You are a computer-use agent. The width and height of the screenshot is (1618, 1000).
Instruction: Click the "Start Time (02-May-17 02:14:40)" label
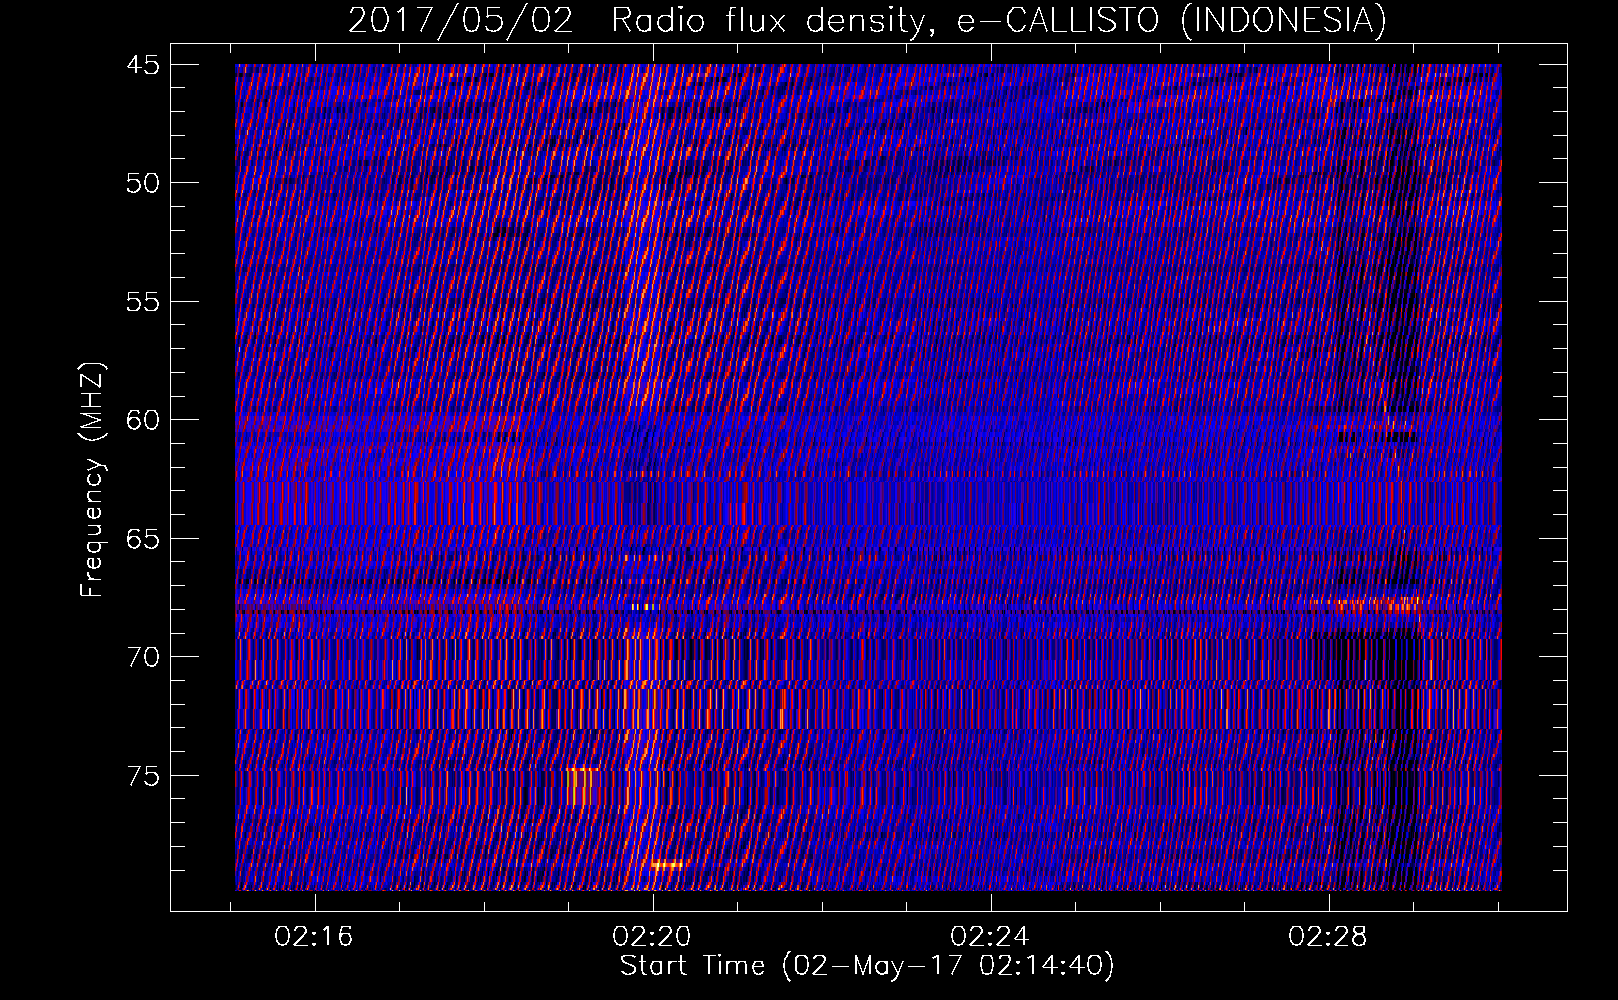coord(867,966)
